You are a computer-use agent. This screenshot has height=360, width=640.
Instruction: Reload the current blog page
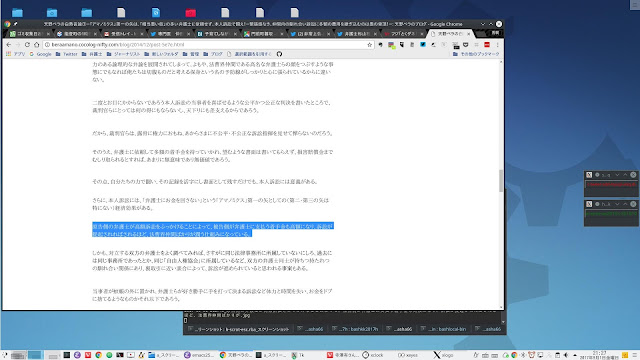pyautogui.click(x=27, y=45)
